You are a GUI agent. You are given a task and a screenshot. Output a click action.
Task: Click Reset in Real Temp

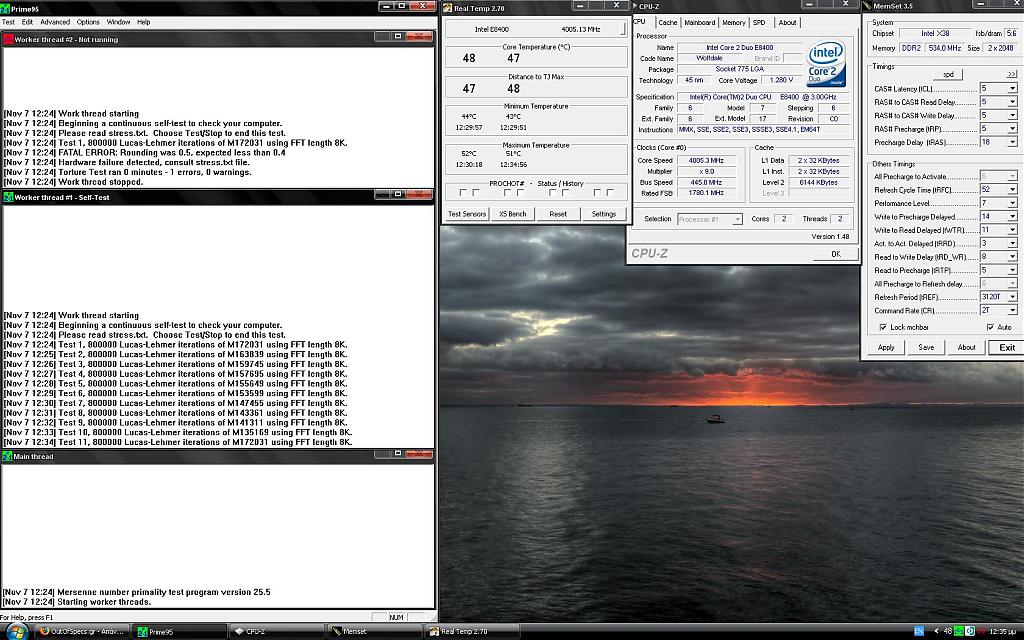558,214
